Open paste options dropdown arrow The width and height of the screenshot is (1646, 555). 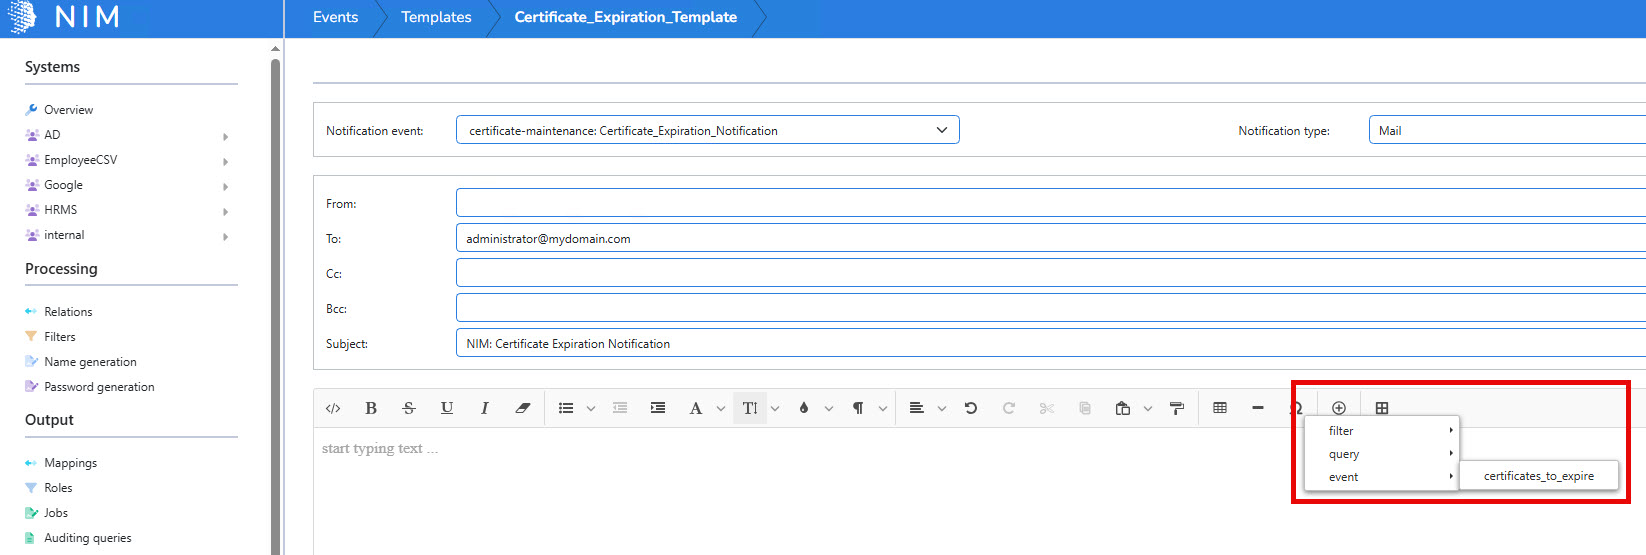click(1148, 408)
